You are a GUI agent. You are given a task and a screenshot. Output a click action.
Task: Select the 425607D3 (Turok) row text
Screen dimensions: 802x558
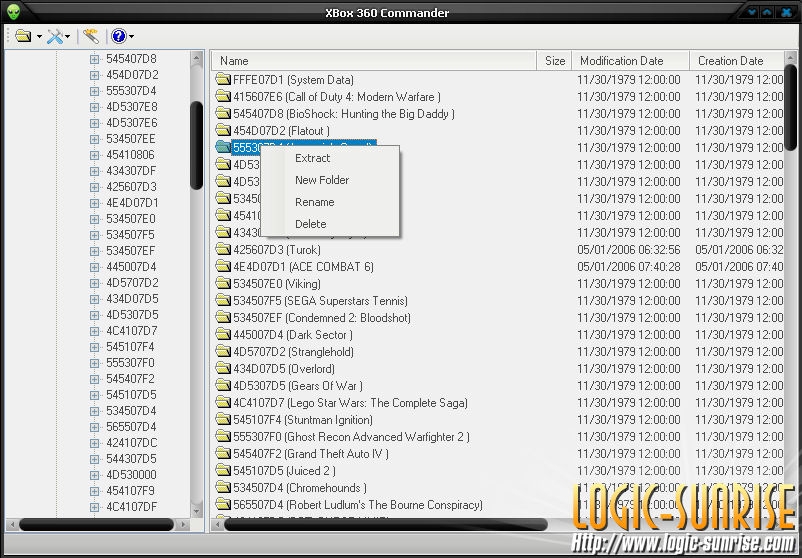coord(277,250)
